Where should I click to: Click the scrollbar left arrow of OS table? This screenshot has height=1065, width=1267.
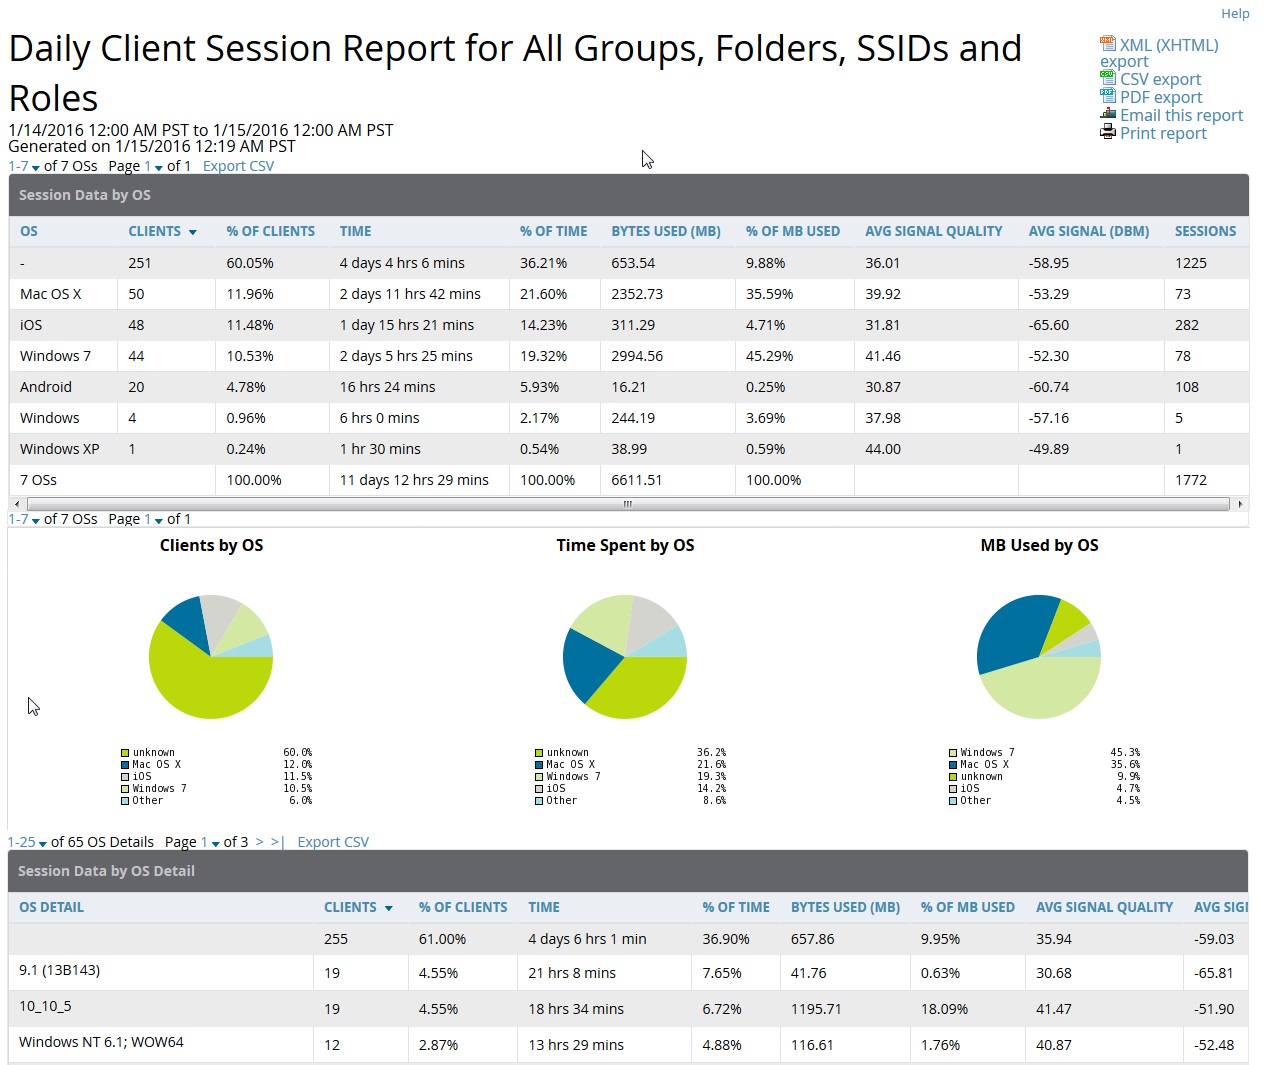(16, 504)
